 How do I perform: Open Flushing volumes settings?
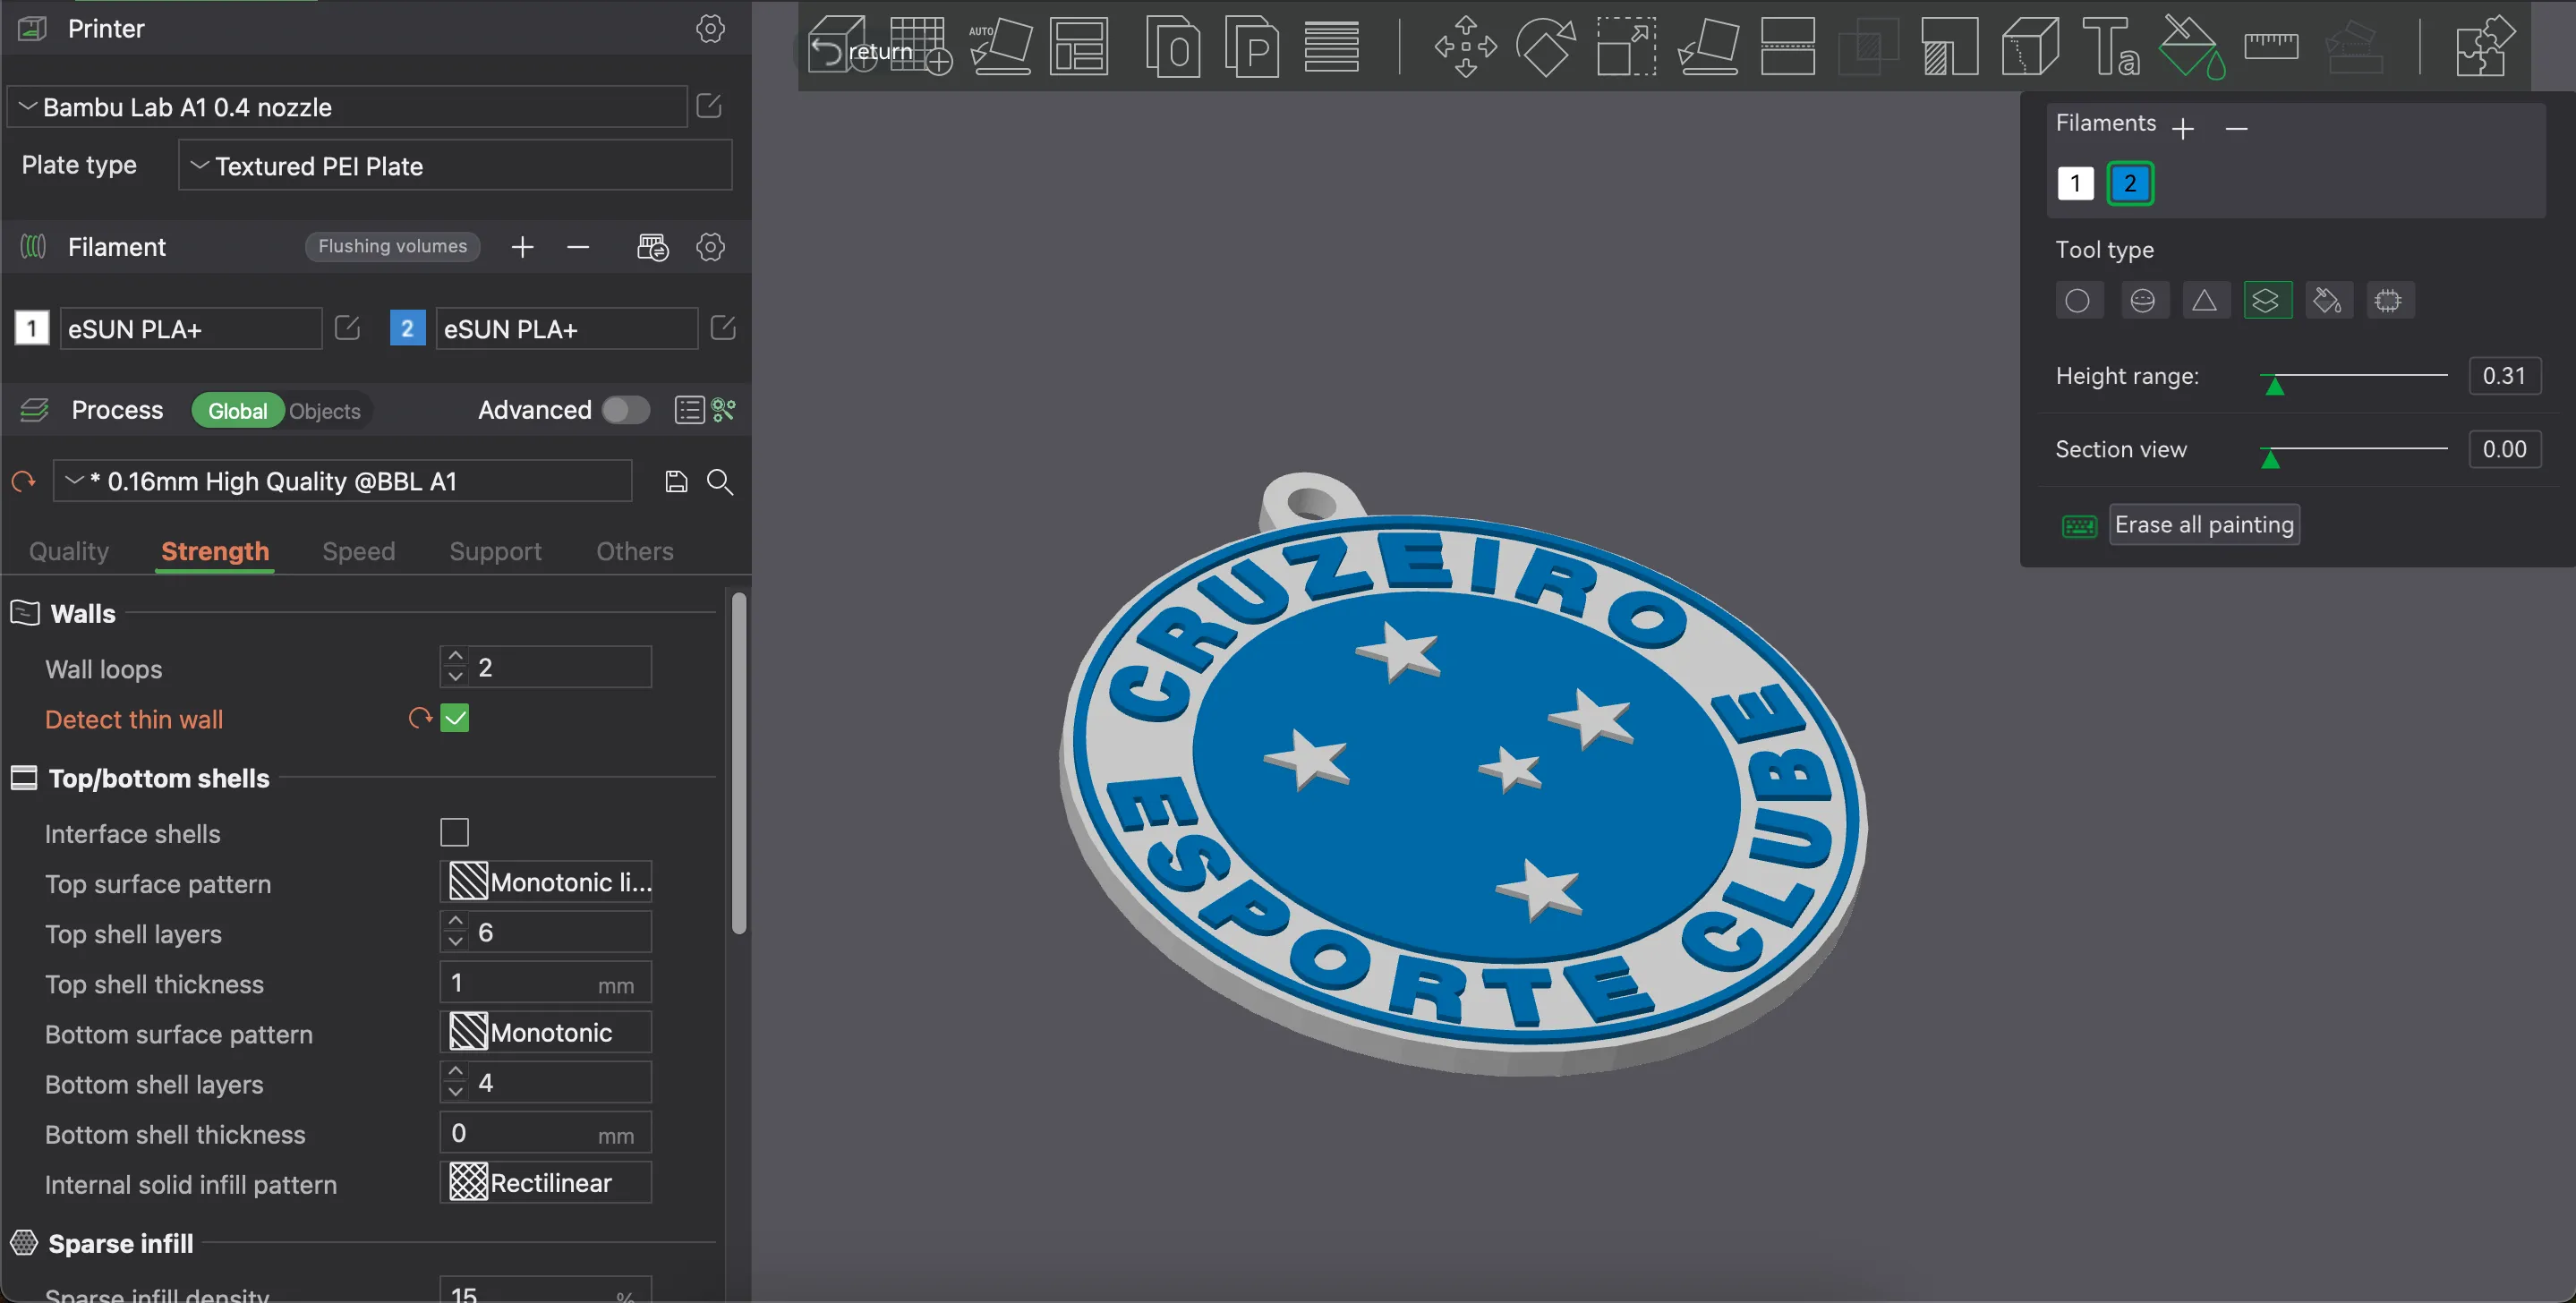pos(392,246)
